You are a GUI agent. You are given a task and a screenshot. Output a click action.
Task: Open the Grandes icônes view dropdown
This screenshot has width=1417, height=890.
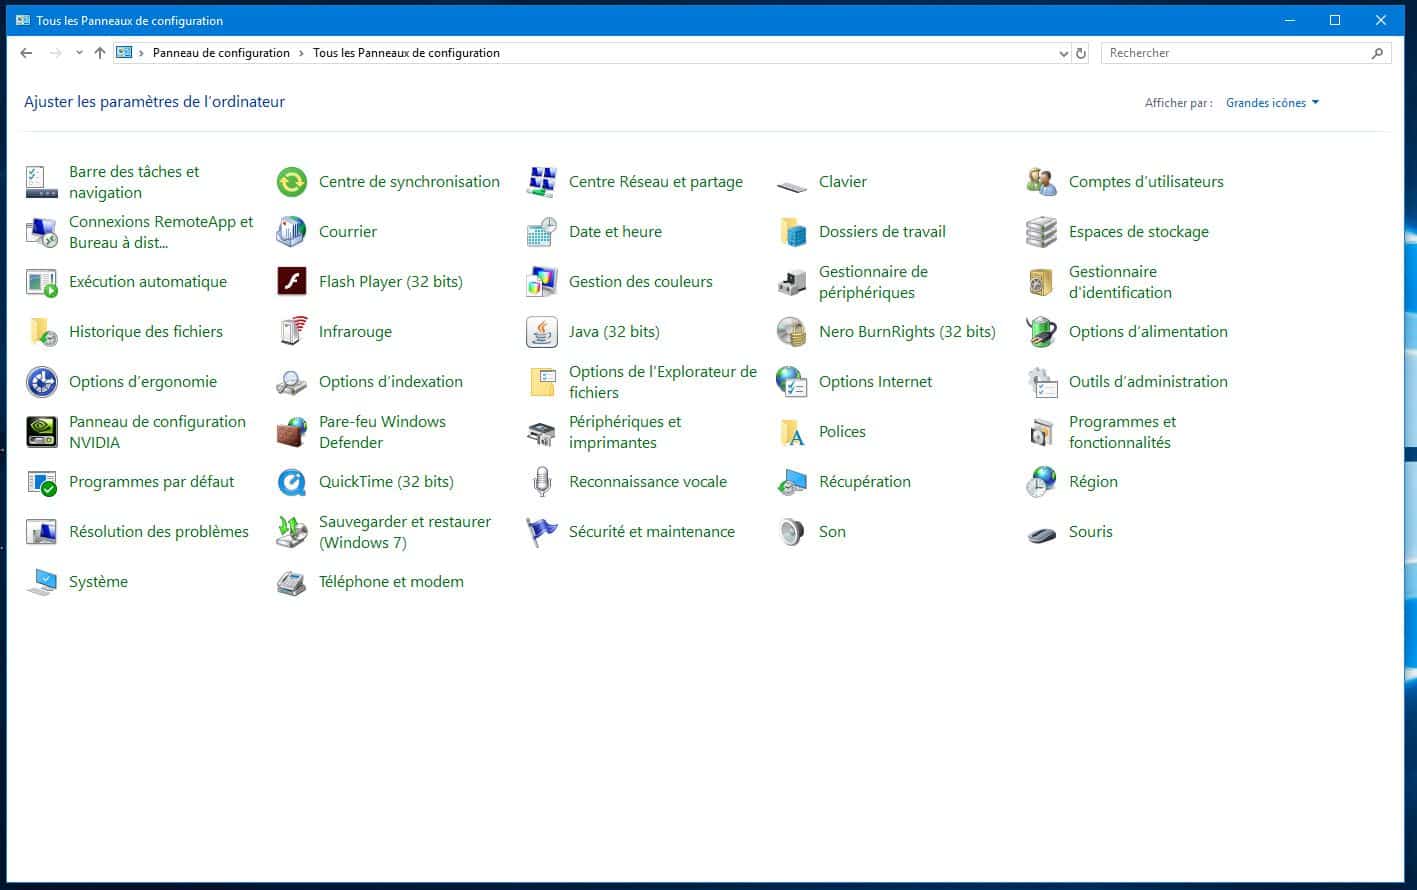pyautogui.click(x=1271, y=102)
